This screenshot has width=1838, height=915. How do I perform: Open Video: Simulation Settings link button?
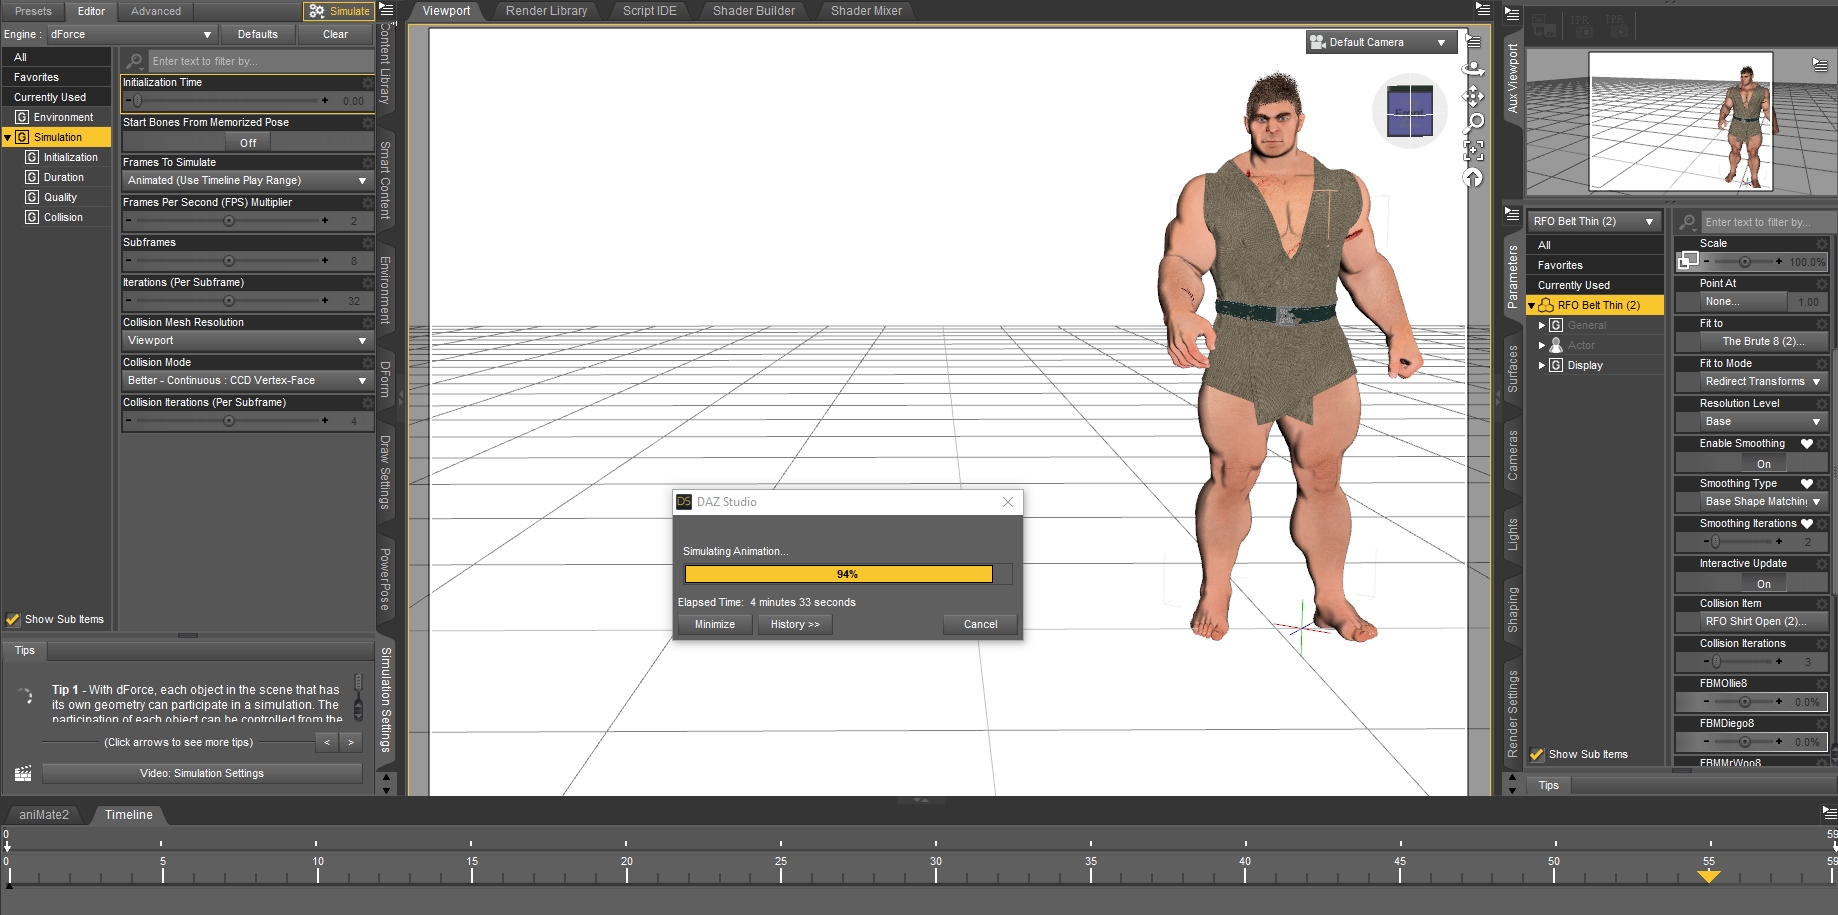coord(202,773)
